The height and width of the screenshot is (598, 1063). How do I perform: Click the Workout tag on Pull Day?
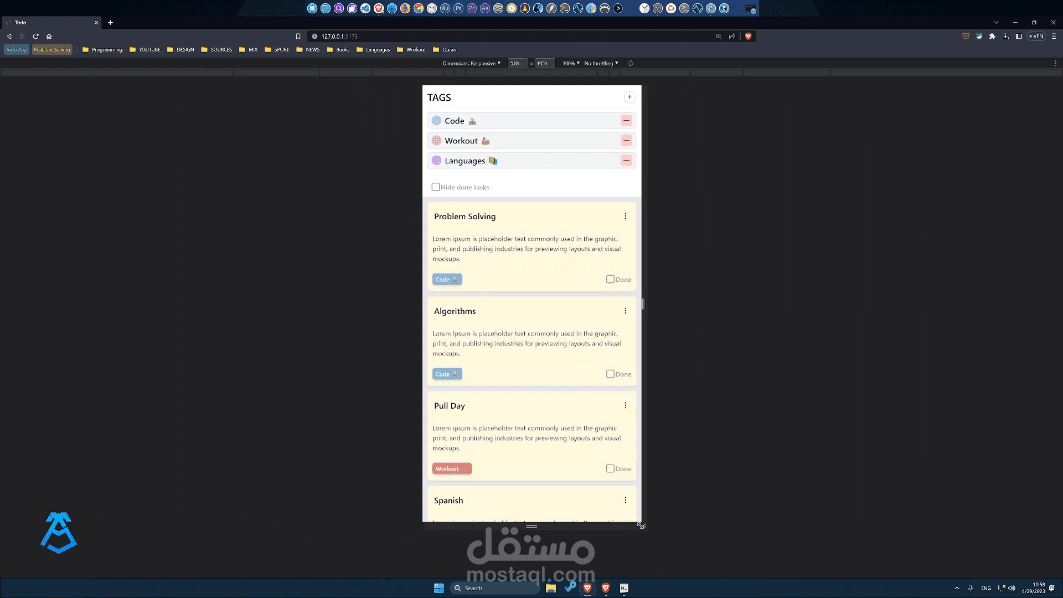click(x=452, y=469)
